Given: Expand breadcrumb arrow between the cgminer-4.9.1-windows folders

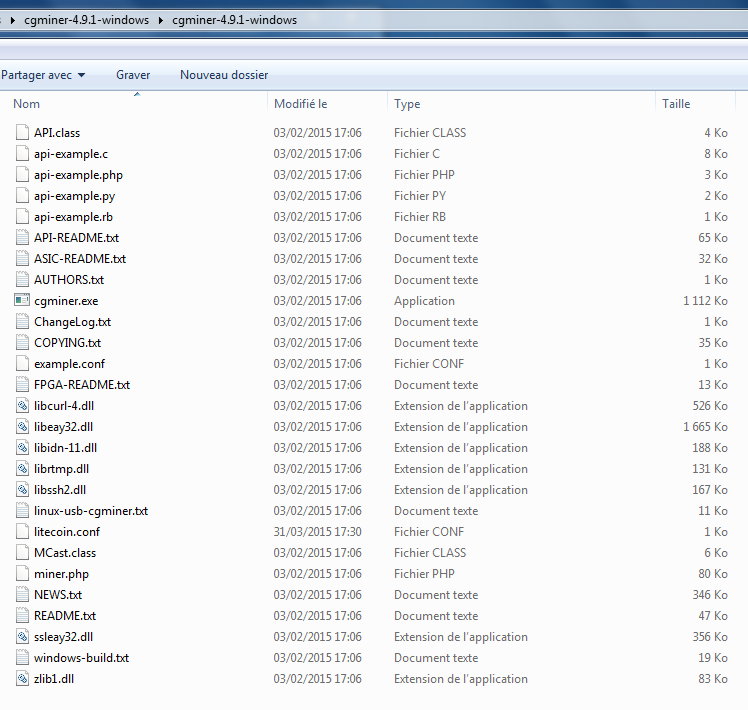Looking at the screenshot, I should tap(160, 20).
